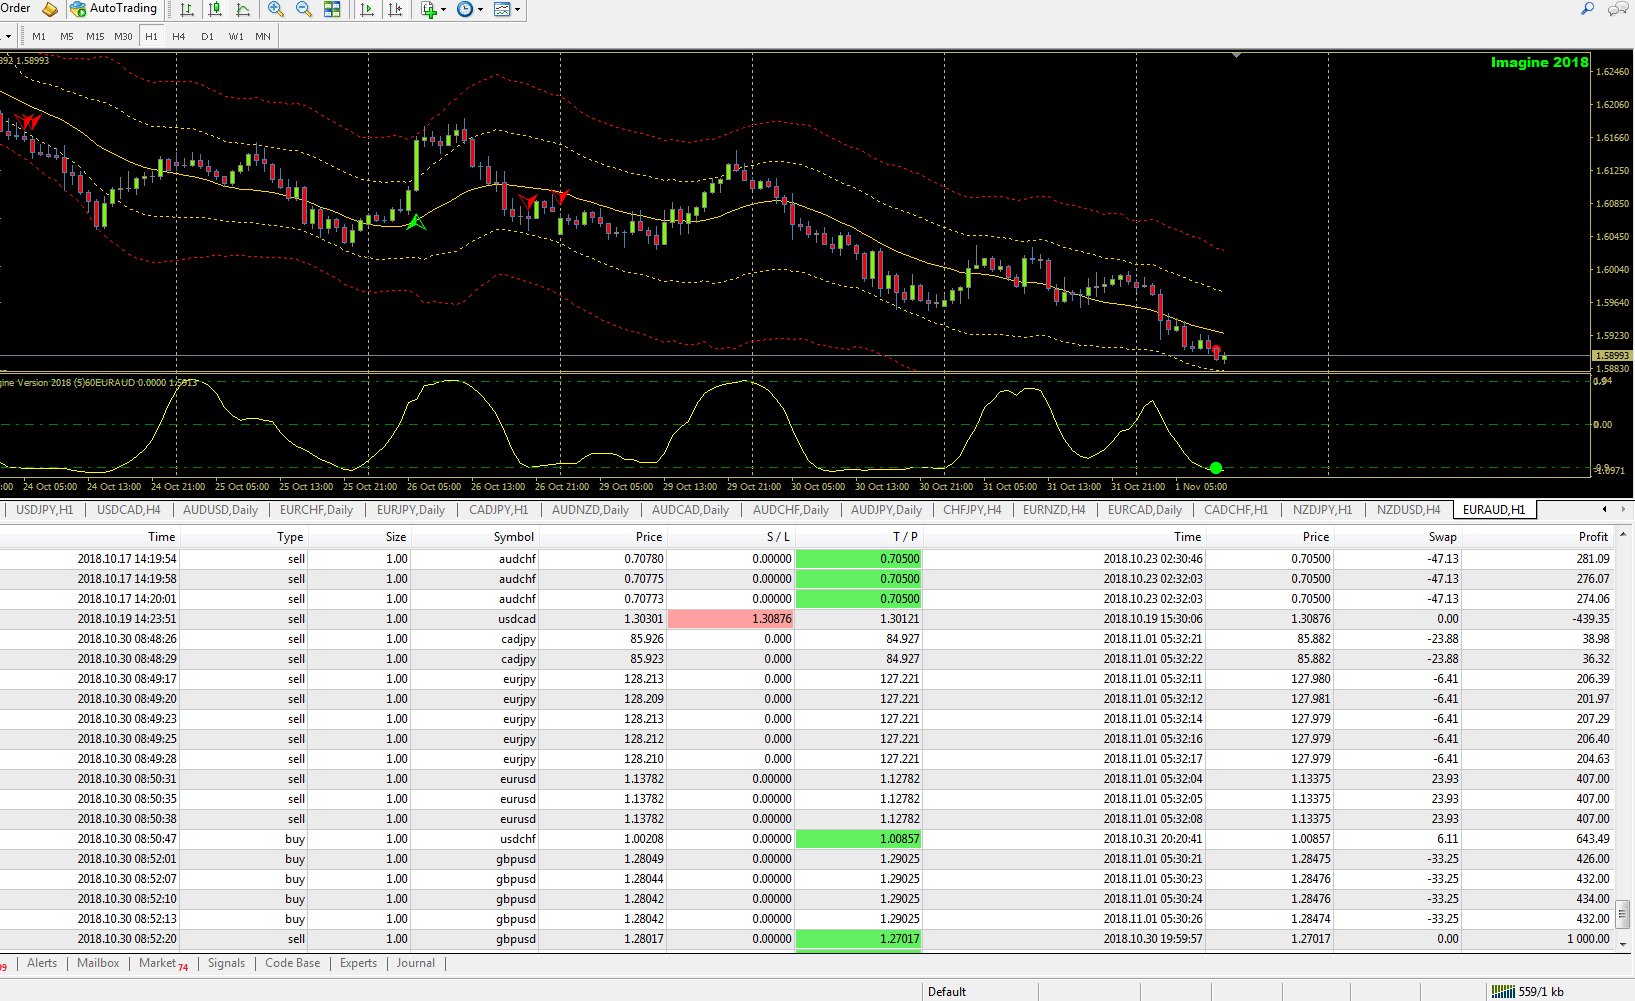Click the green dot on indicator line
The width and height of the screenshot is (1635, 1001).
1216,468
